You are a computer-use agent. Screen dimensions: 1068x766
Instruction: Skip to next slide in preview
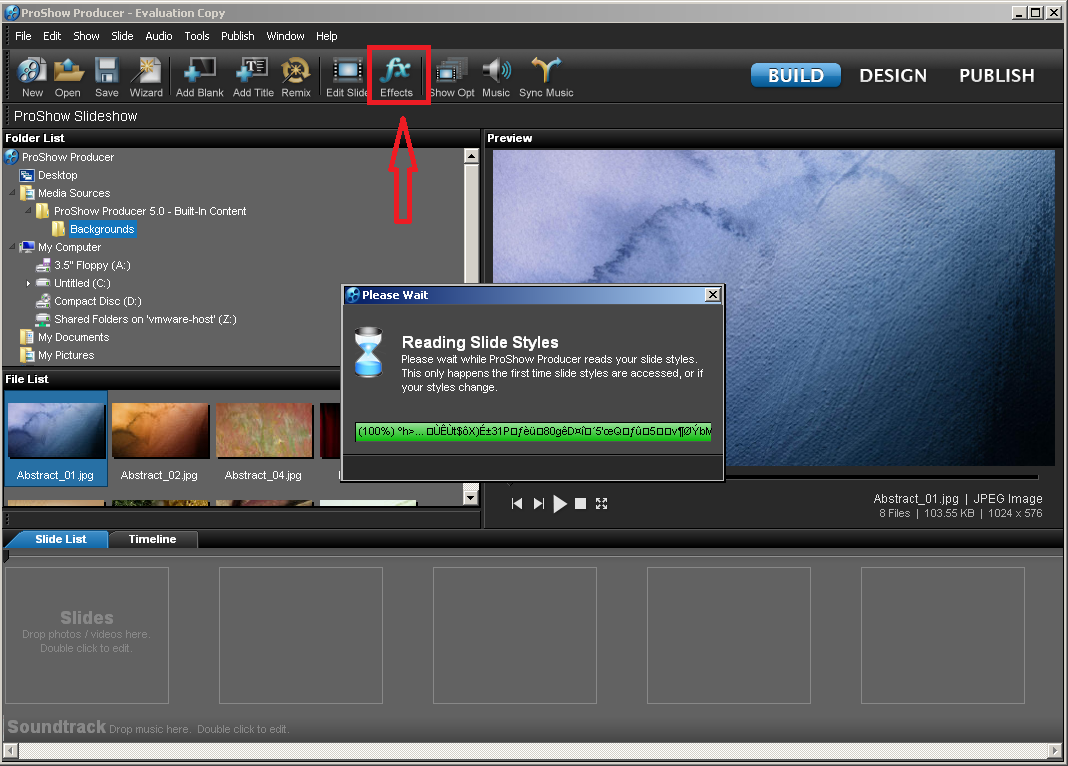539,504
